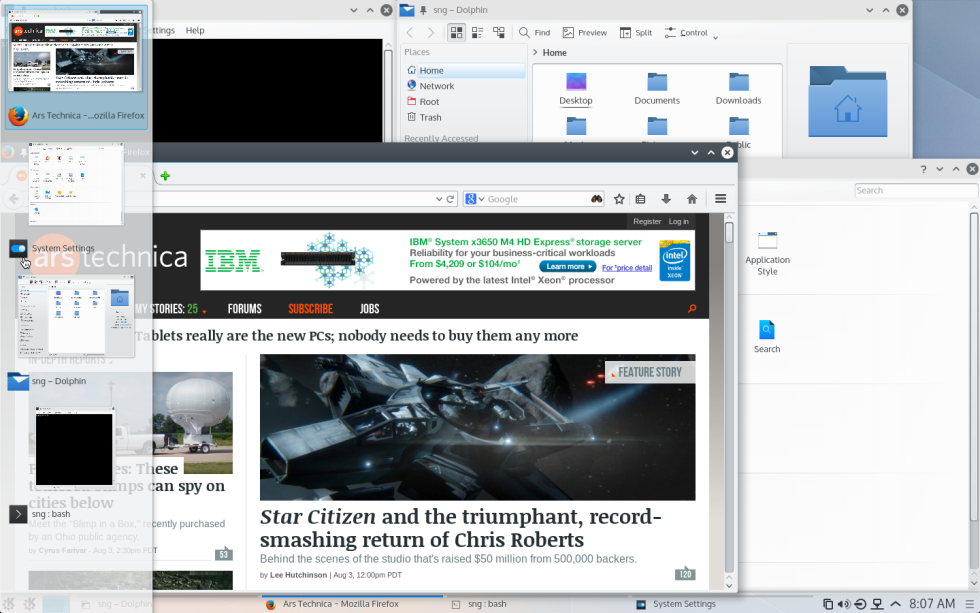Show bookmarks using the clipboard-style sidebar icon
The height and width of the screenshot is (613, 980).
coord(640,198)
